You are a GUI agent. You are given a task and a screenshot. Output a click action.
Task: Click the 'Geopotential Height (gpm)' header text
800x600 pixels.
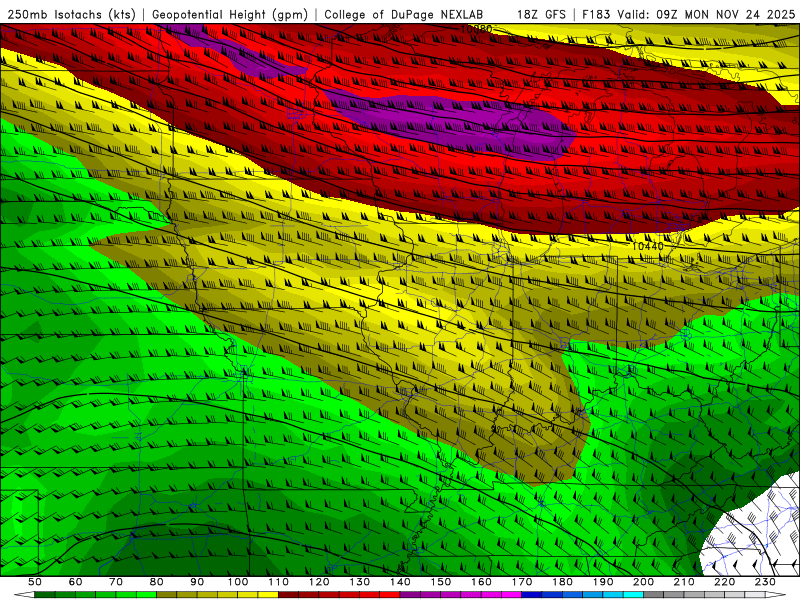click(x=230, y=15)
